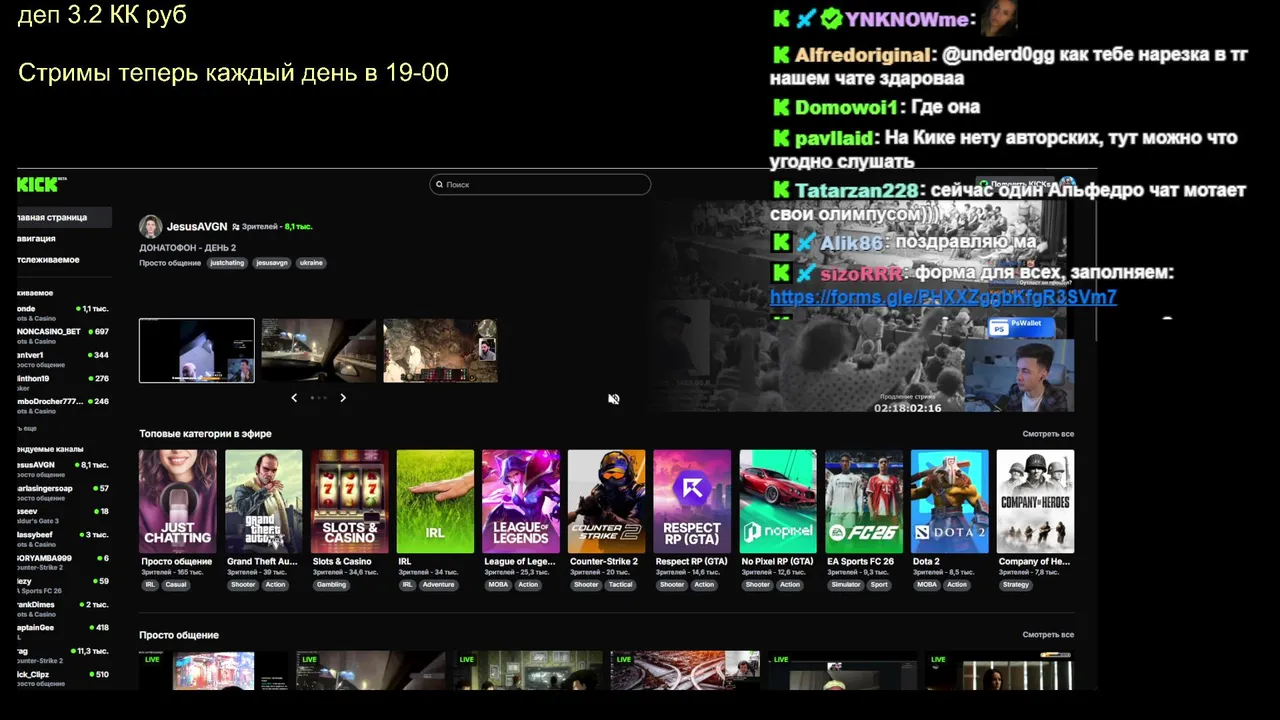Image resolution: width=1280 pixels, height=720 pixels.
Task: Open NONCASINO_BET channel in sidebar
Action: pos(64,334)
